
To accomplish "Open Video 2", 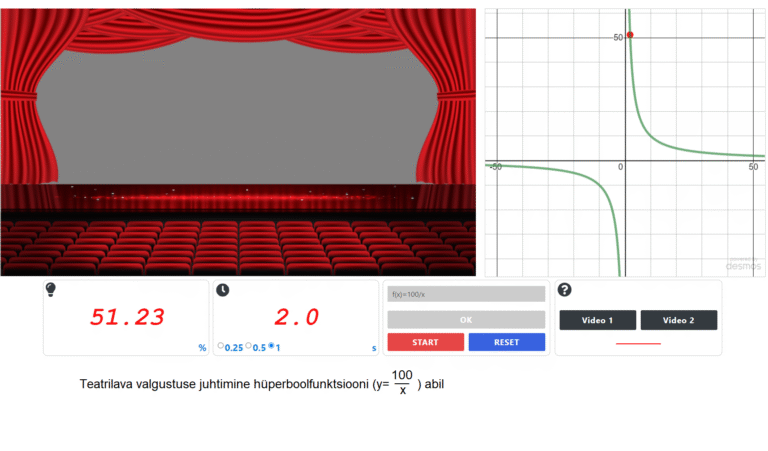I will 678,320.
